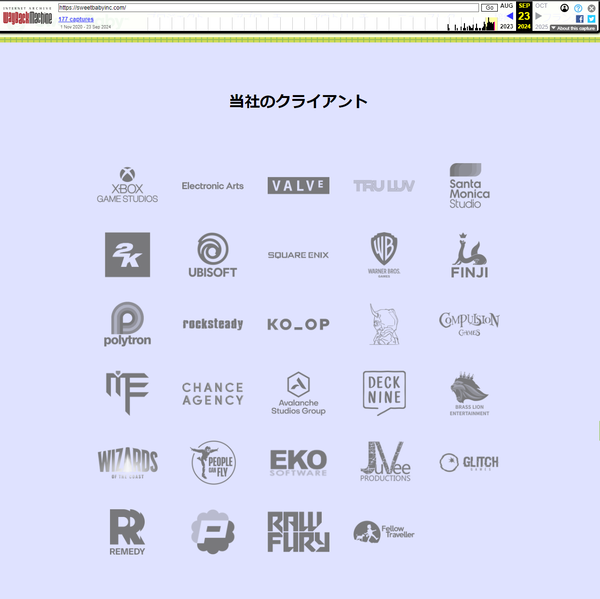Select the Ubisoft logo

(213, 255)
